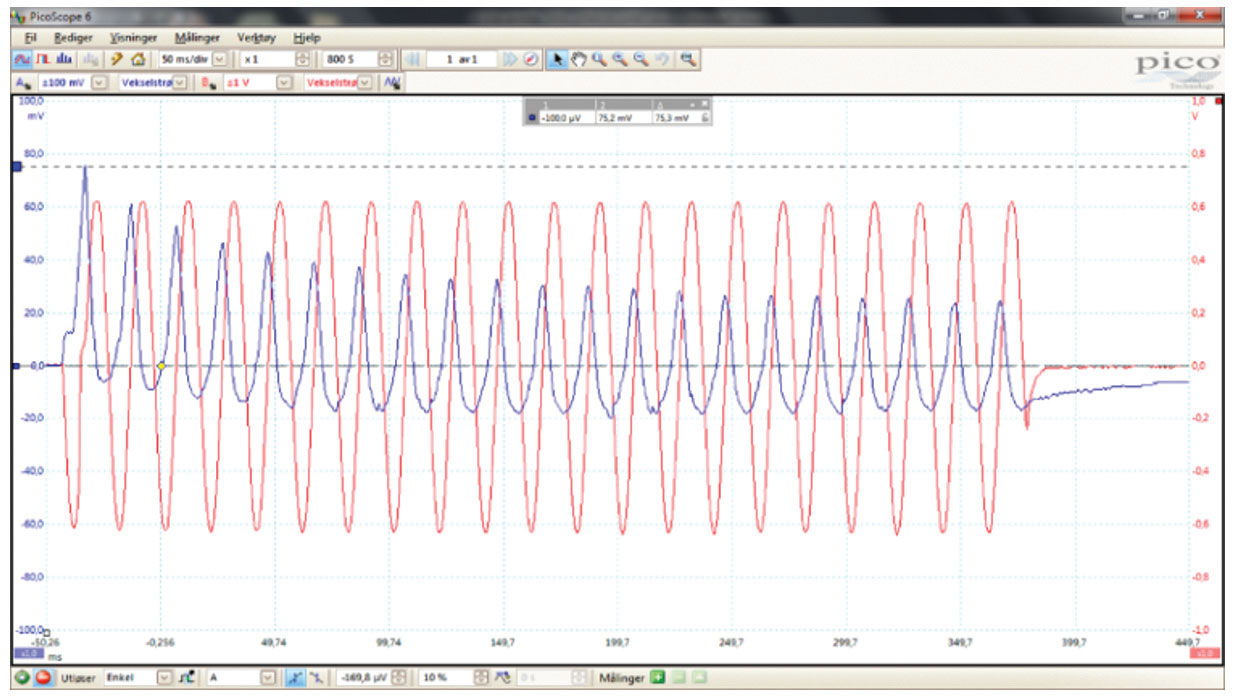Open the 50 ms/div timebase dropdown
The width and height of the screenshot is (1235, 698).
(x=220, y=60)
